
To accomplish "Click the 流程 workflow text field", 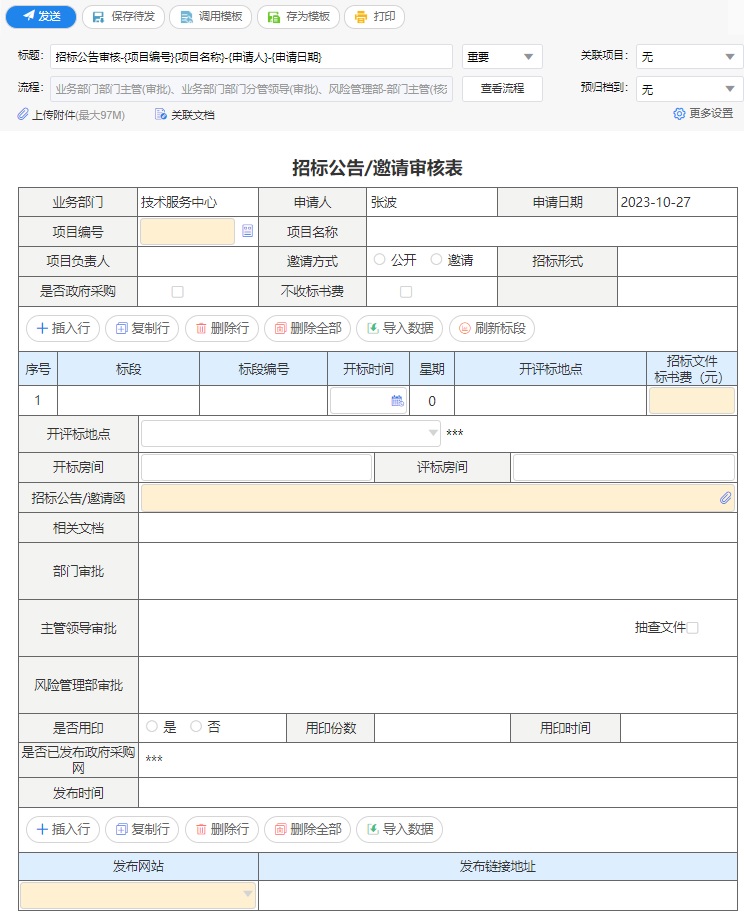I will (x=251, y=89).
